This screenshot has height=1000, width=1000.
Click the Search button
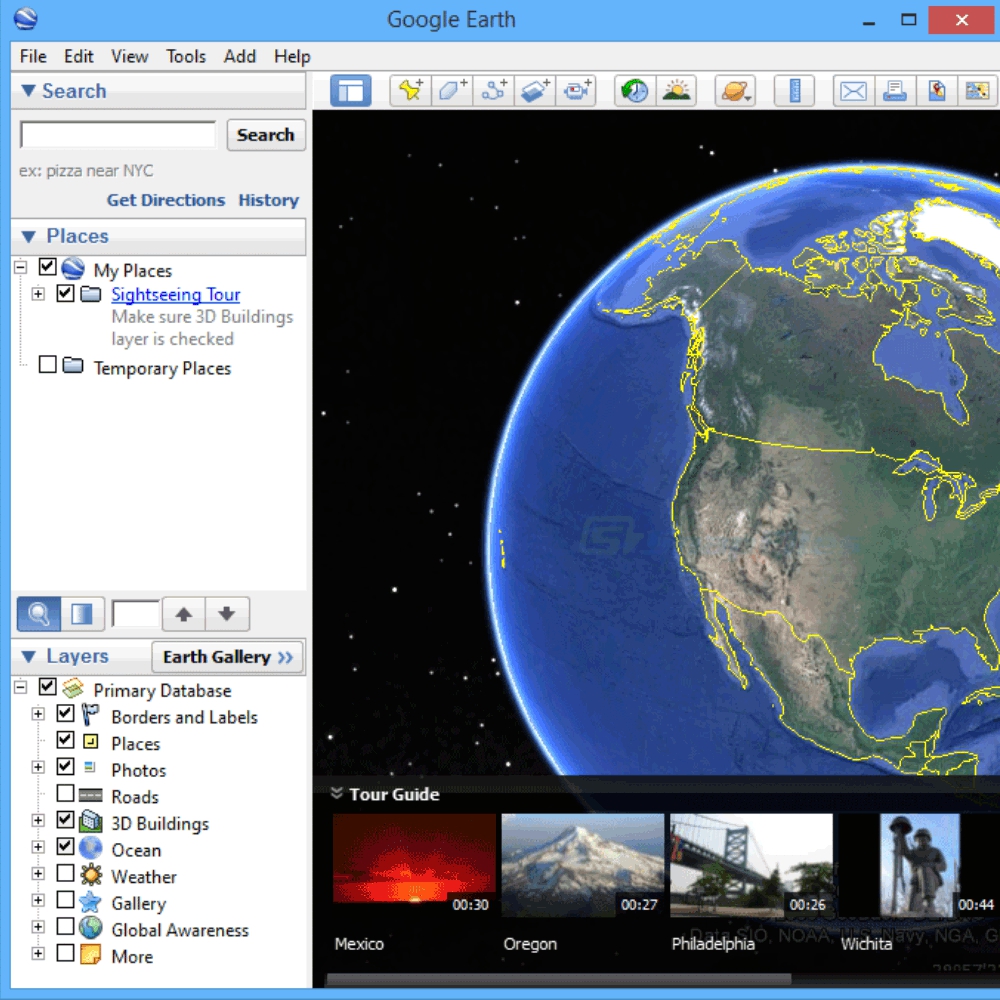point(266,135)
